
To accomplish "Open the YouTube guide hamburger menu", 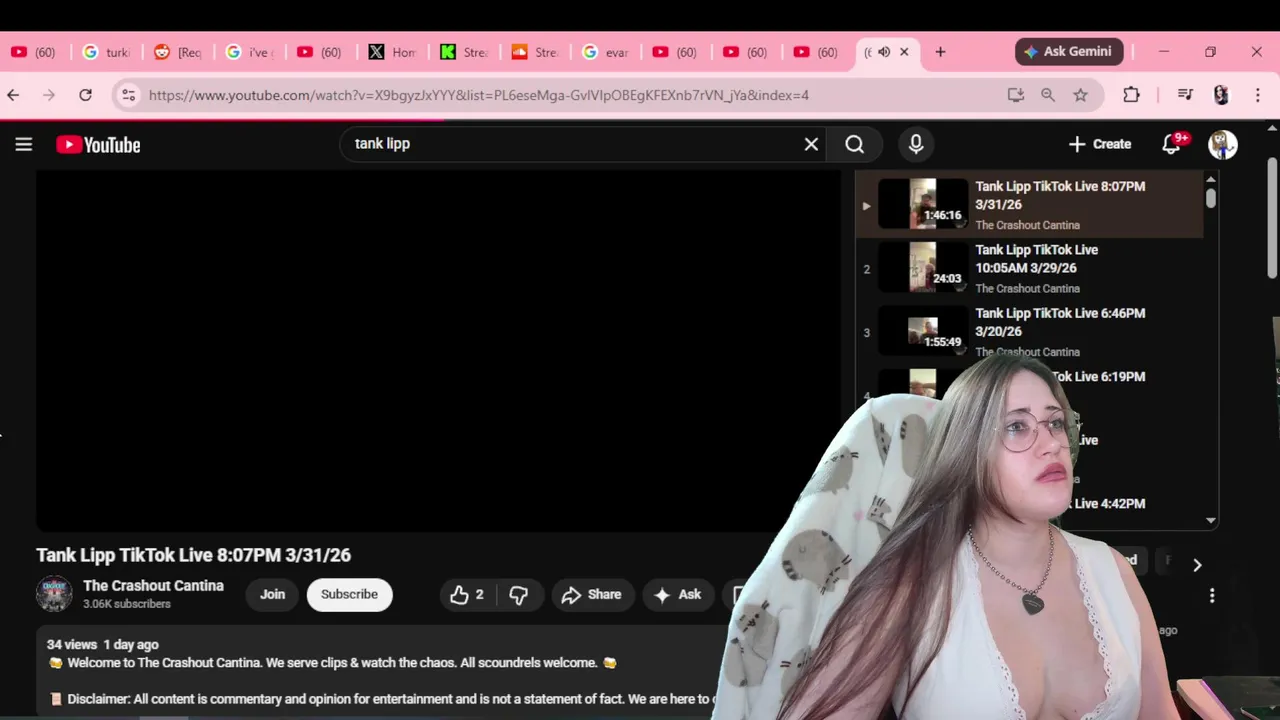I will coord(24,144).
